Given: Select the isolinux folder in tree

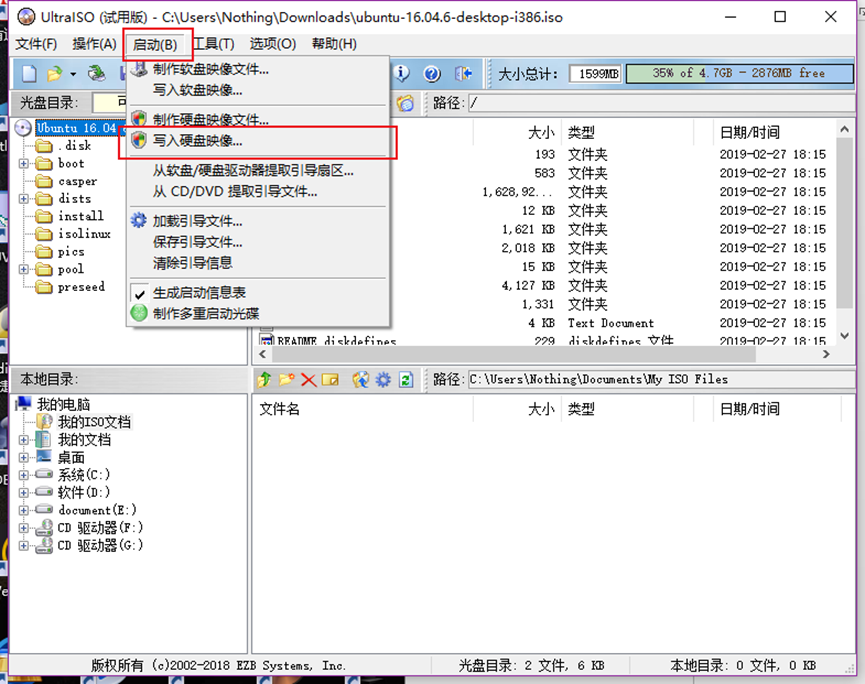Looking at the screenshot, I should click(84, 234).
